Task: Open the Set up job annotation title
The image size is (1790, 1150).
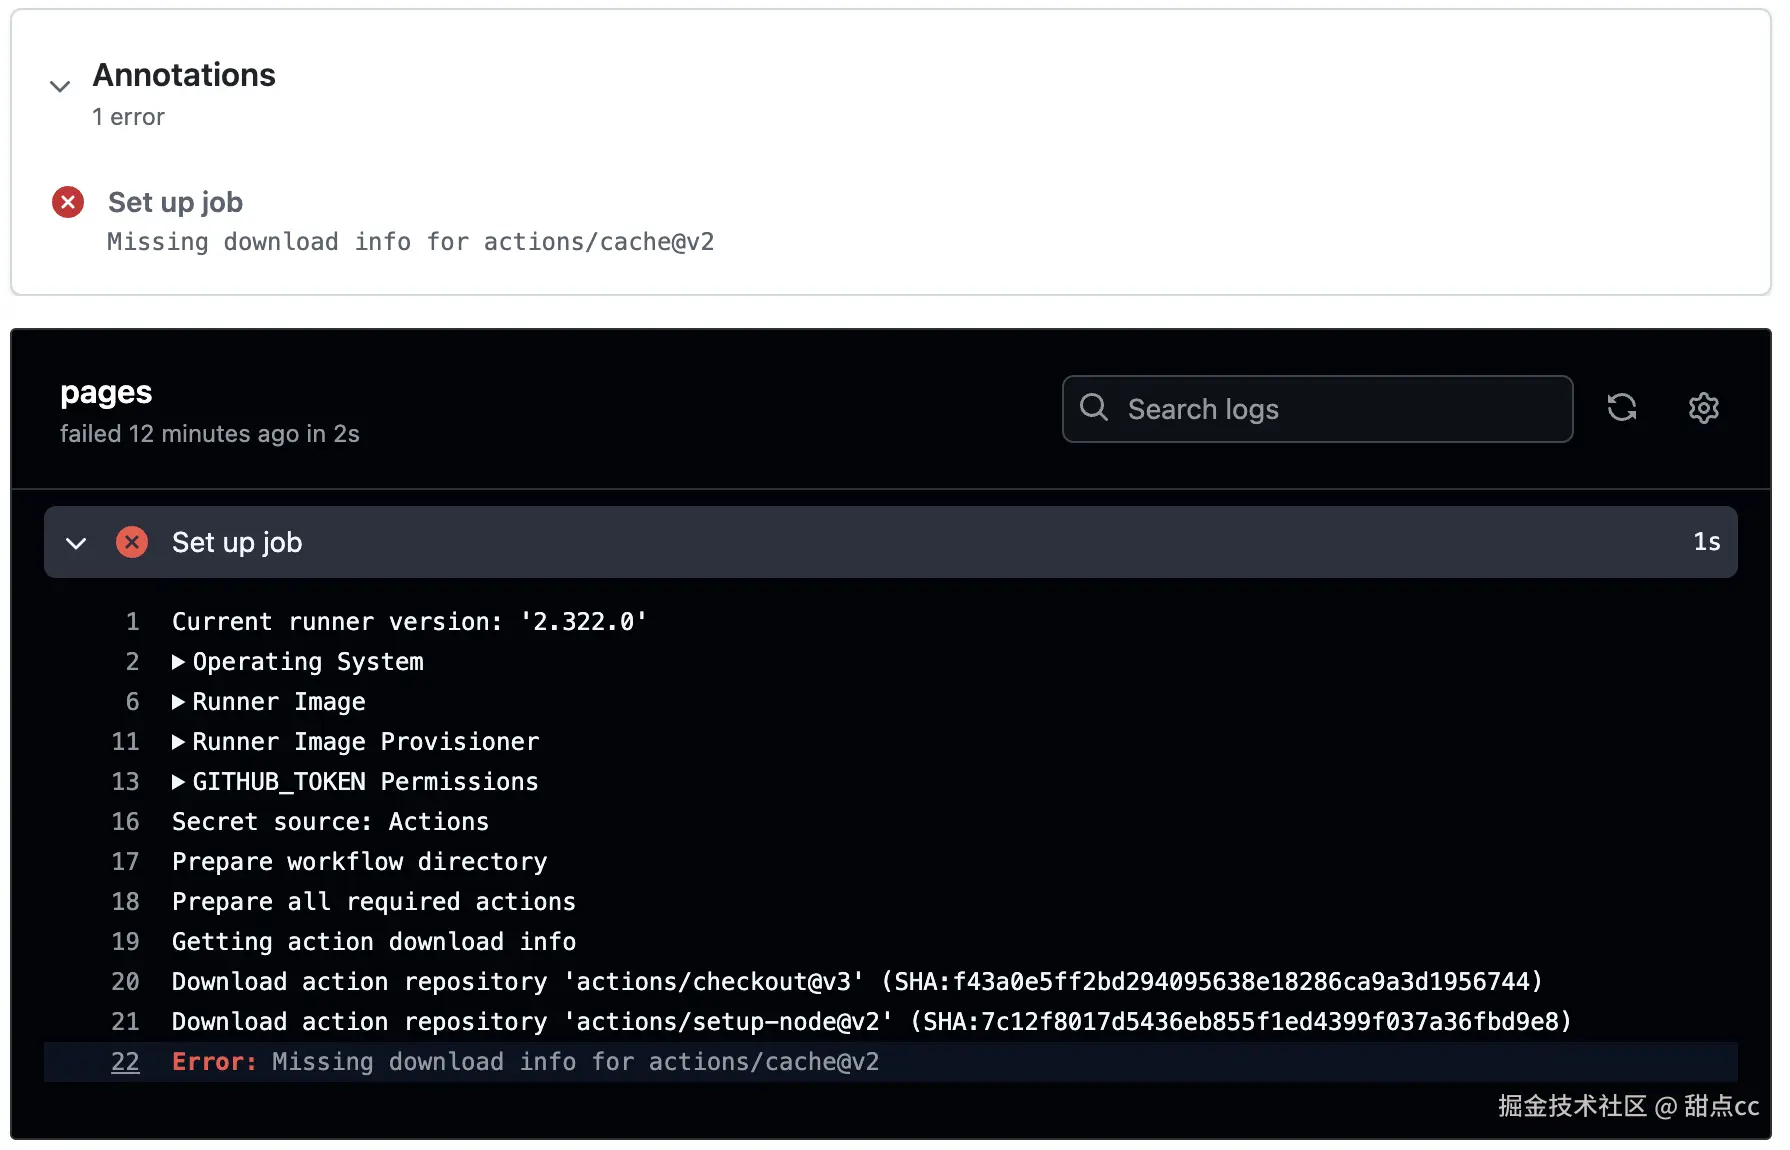Action: [175, 203]
